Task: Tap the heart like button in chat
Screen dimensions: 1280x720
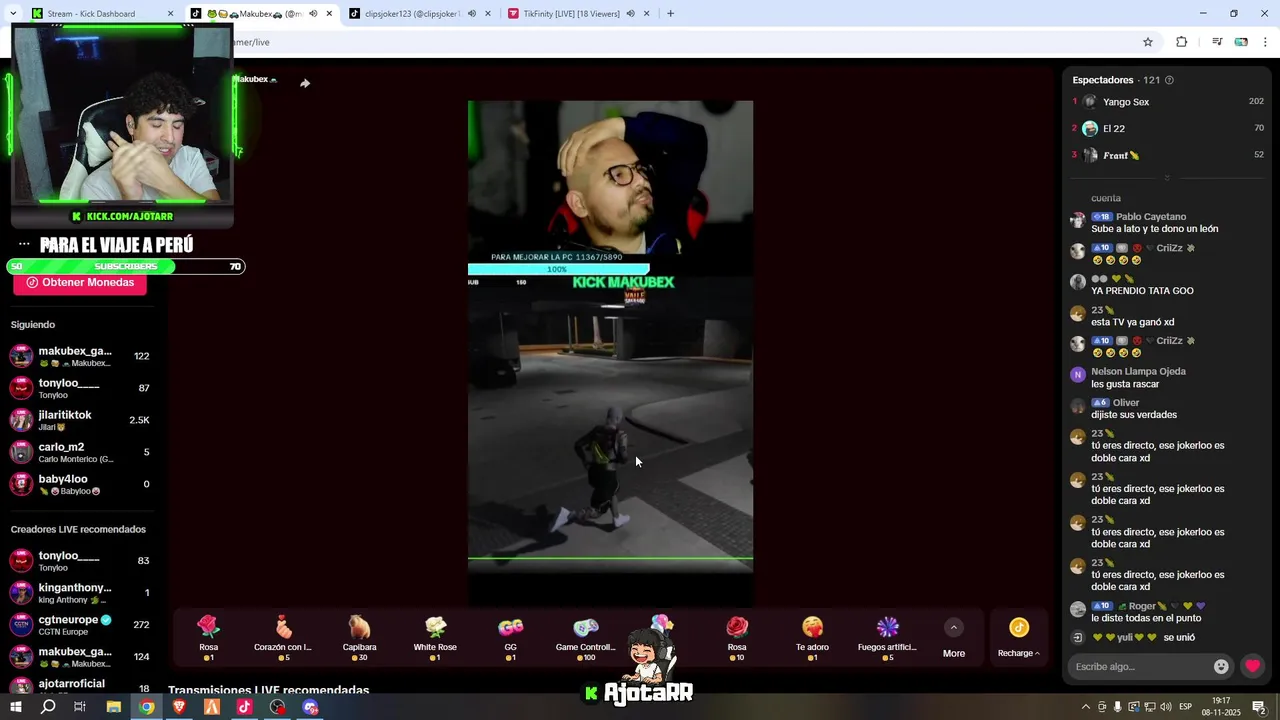Action: click(x=1252, y=666)
